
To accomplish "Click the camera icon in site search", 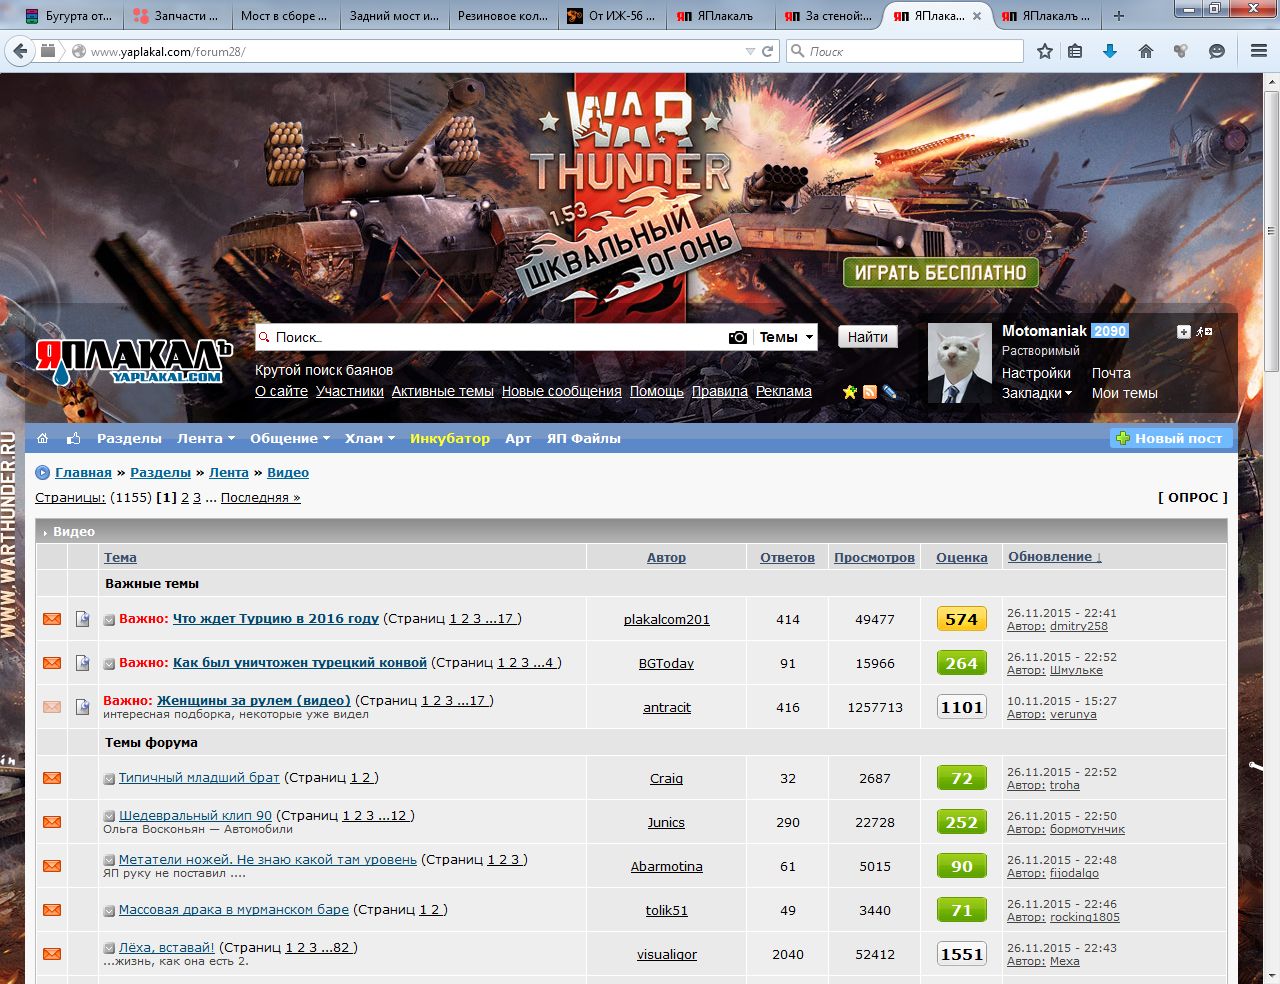I will [x=737, y=337].
